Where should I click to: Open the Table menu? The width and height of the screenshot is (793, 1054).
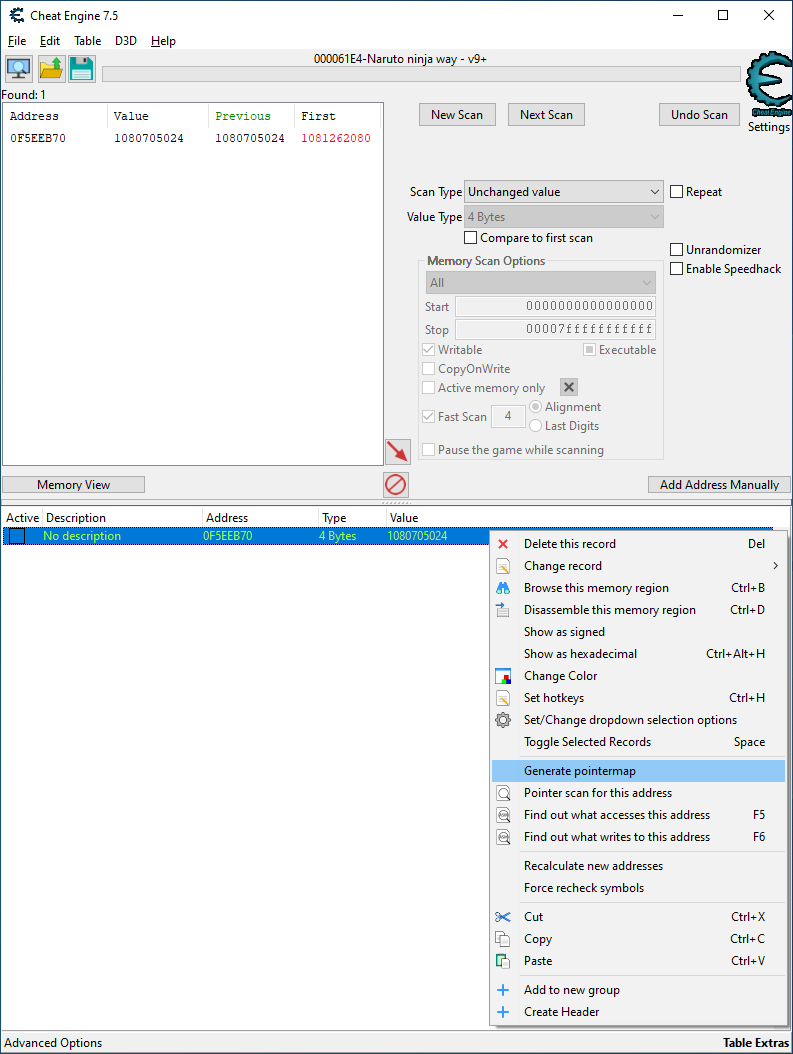tap(87, 41)
